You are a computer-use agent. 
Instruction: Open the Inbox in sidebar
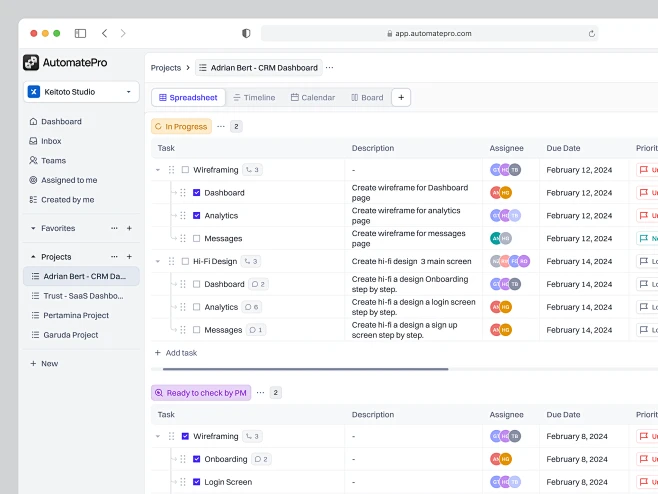pos(51,141)
